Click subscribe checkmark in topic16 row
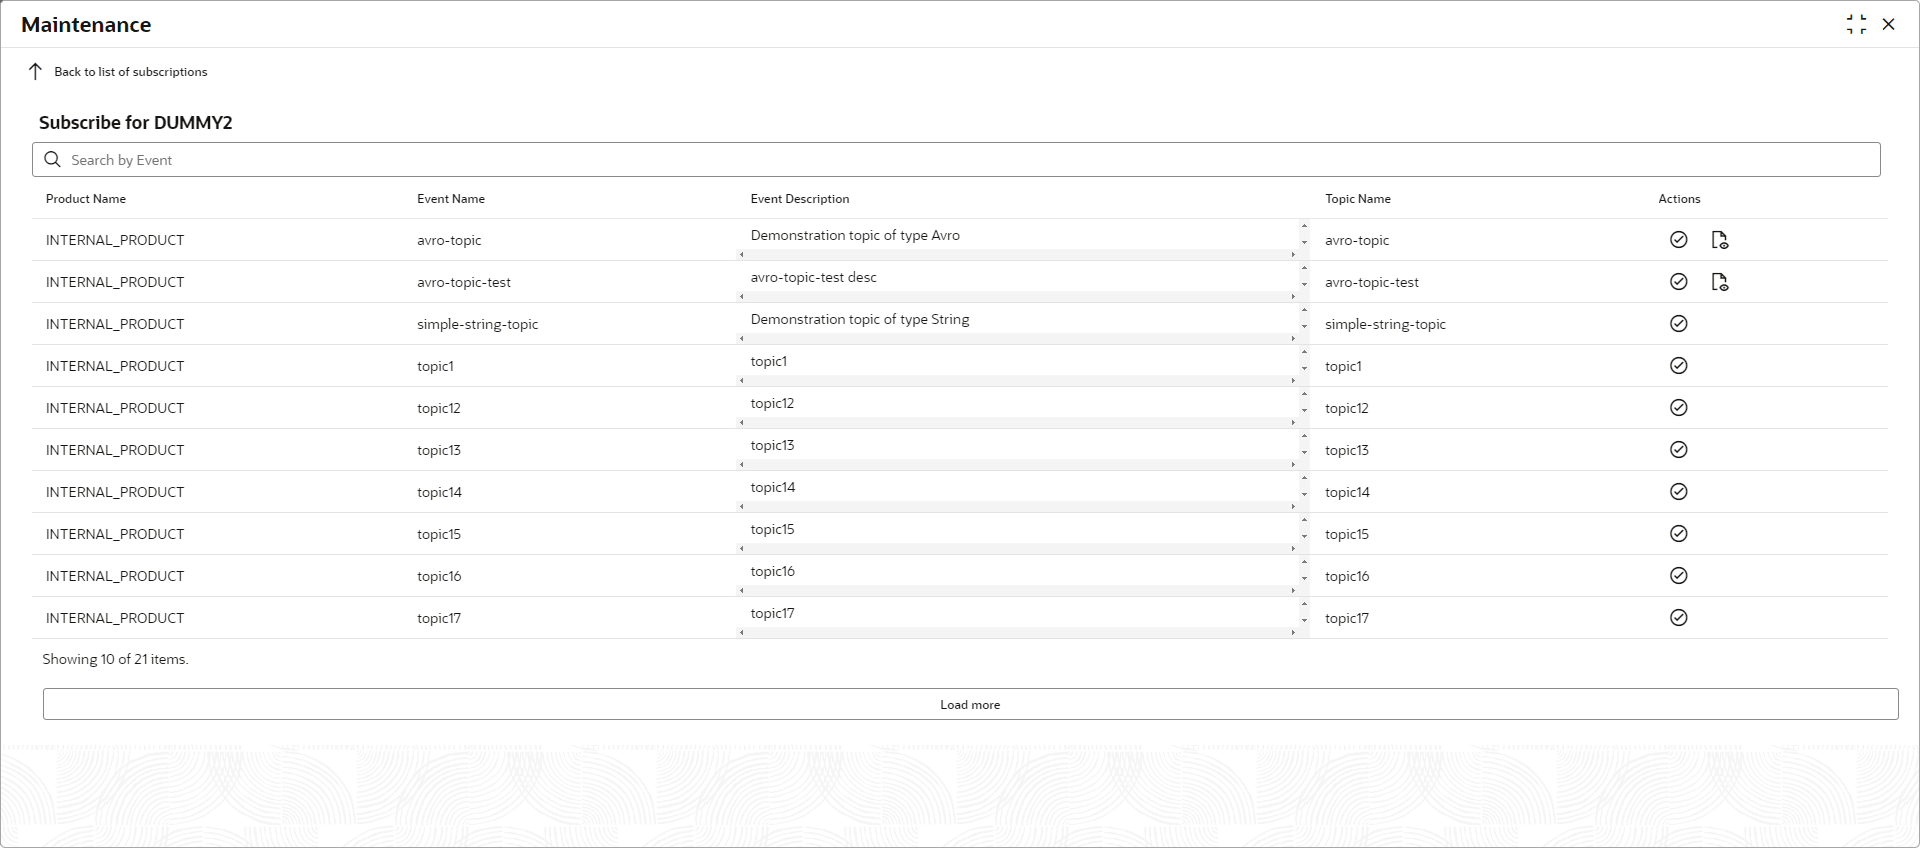The image size is (1920, 848). tap(1678, 576)
